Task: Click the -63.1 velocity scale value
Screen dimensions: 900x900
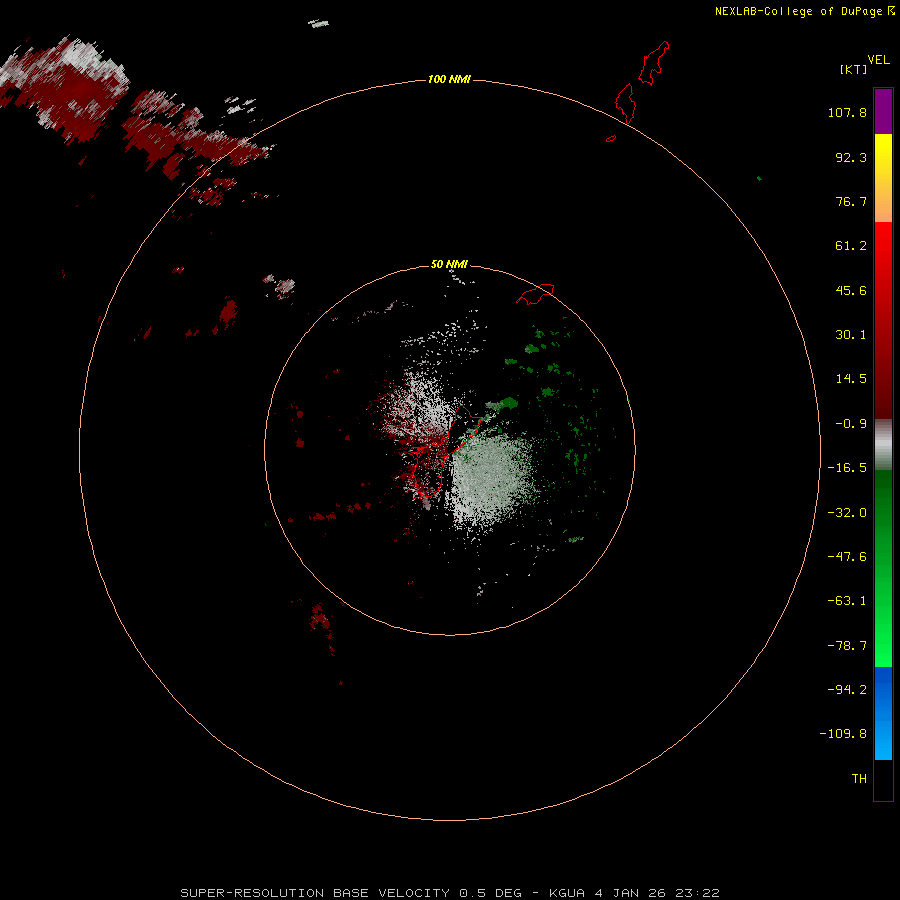Action: pyautogui.click(x=847, y=601)
